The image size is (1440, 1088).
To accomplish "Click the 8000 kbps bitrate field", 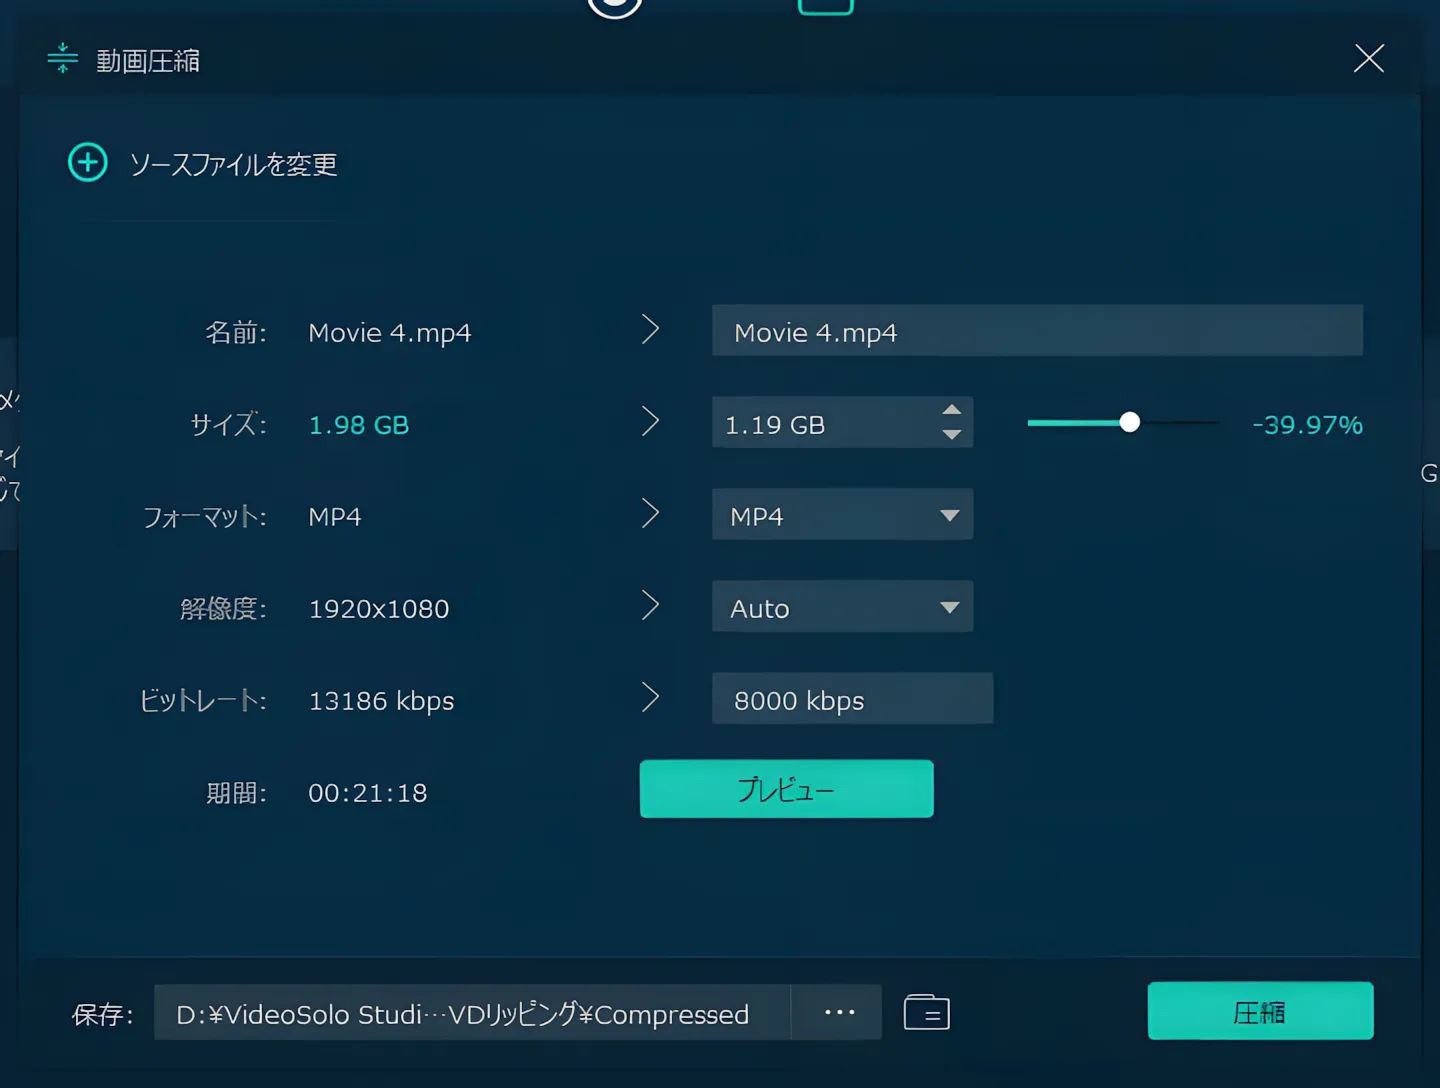I will pos(851,698).
